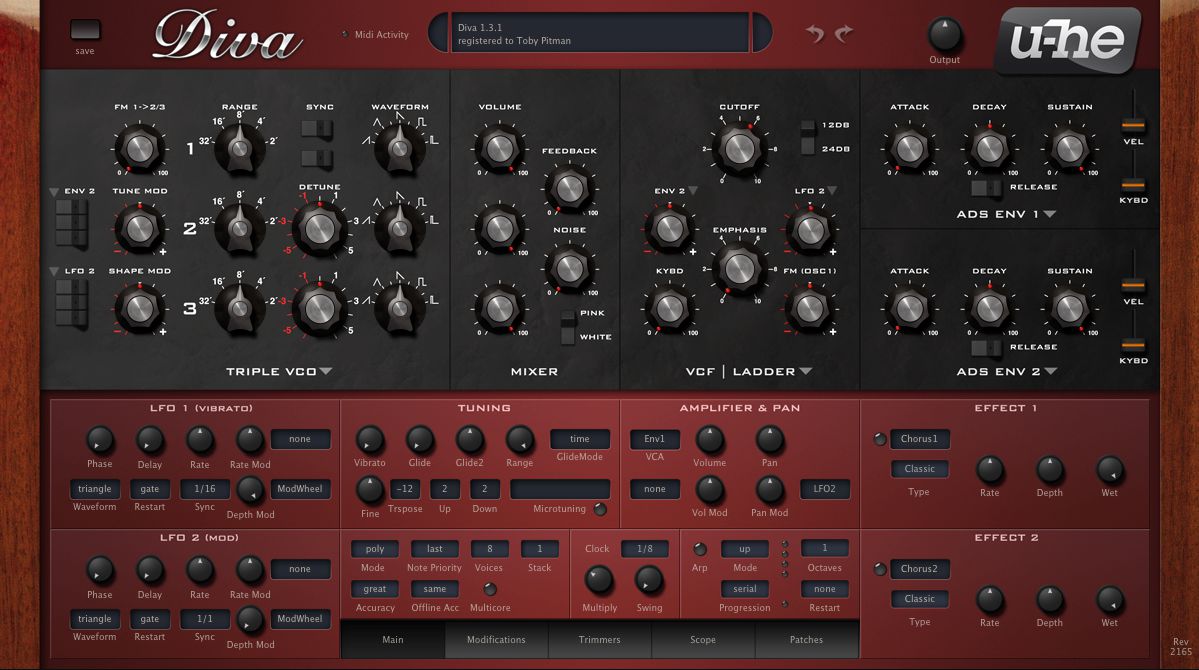This screenshot has height=670, width=1199.
Task: Toggle the 24DB filter slope switch
Action: click(807, 147)
